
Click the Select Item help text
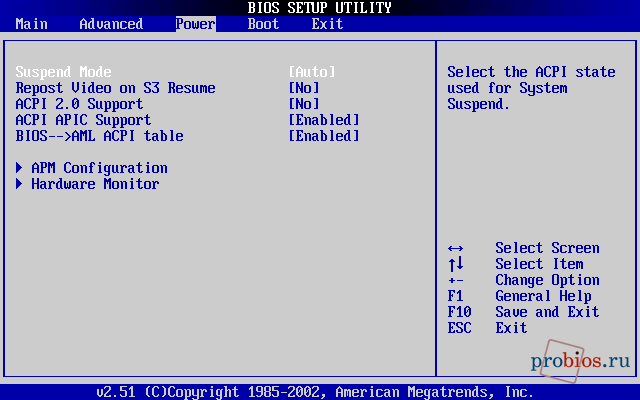coord(539,264)
